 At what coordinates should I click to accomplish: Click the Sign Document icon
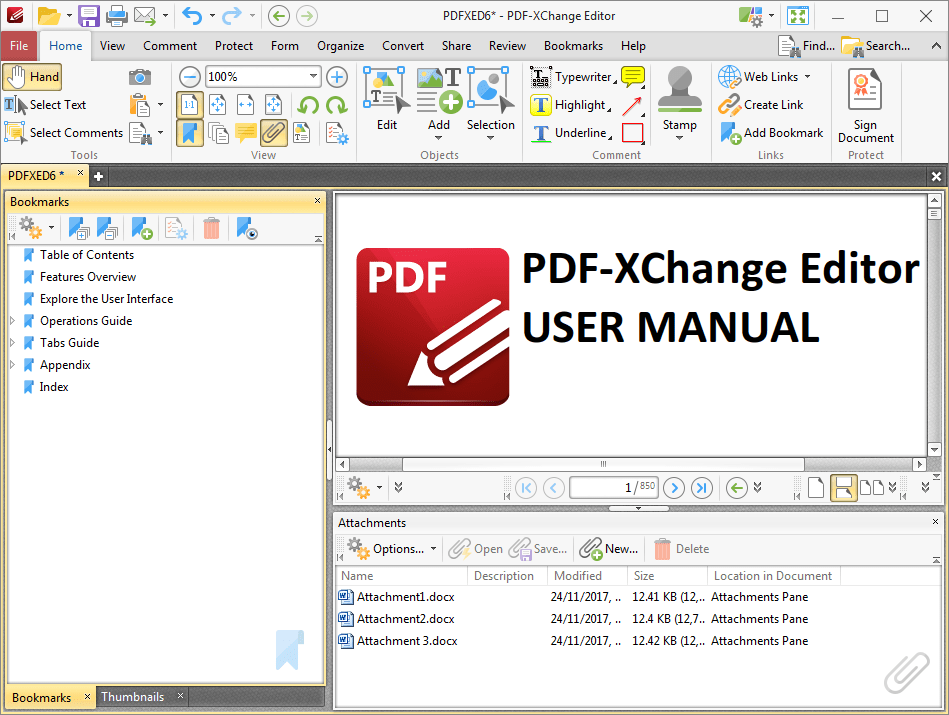(x=865, y=90)
